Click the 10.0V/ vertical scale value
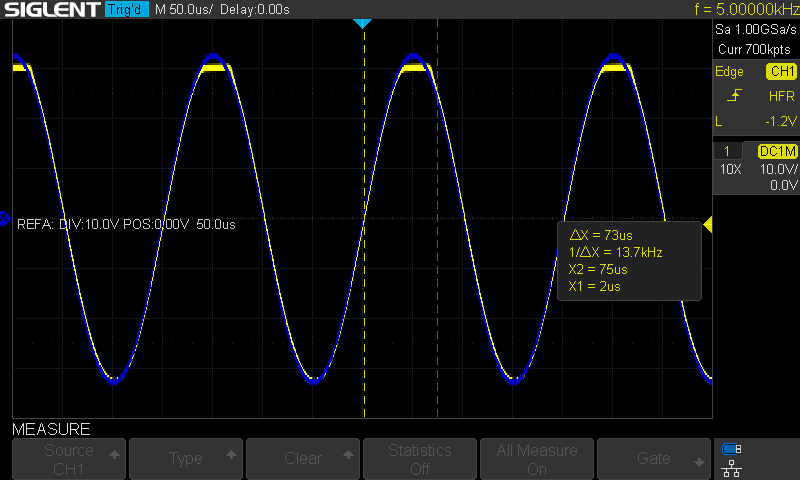The width and height of the screenshot is (800, 480). click(778, 169)
